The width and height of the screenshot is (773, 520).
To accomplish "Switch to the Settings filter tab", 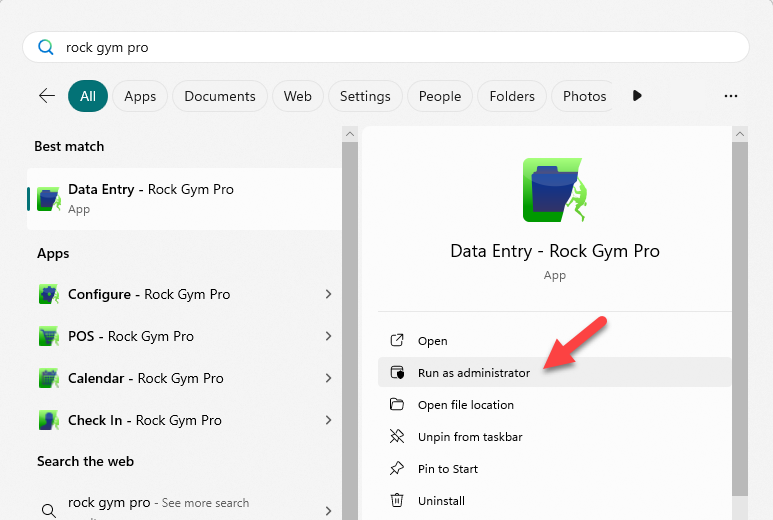I will coord(365,96).
